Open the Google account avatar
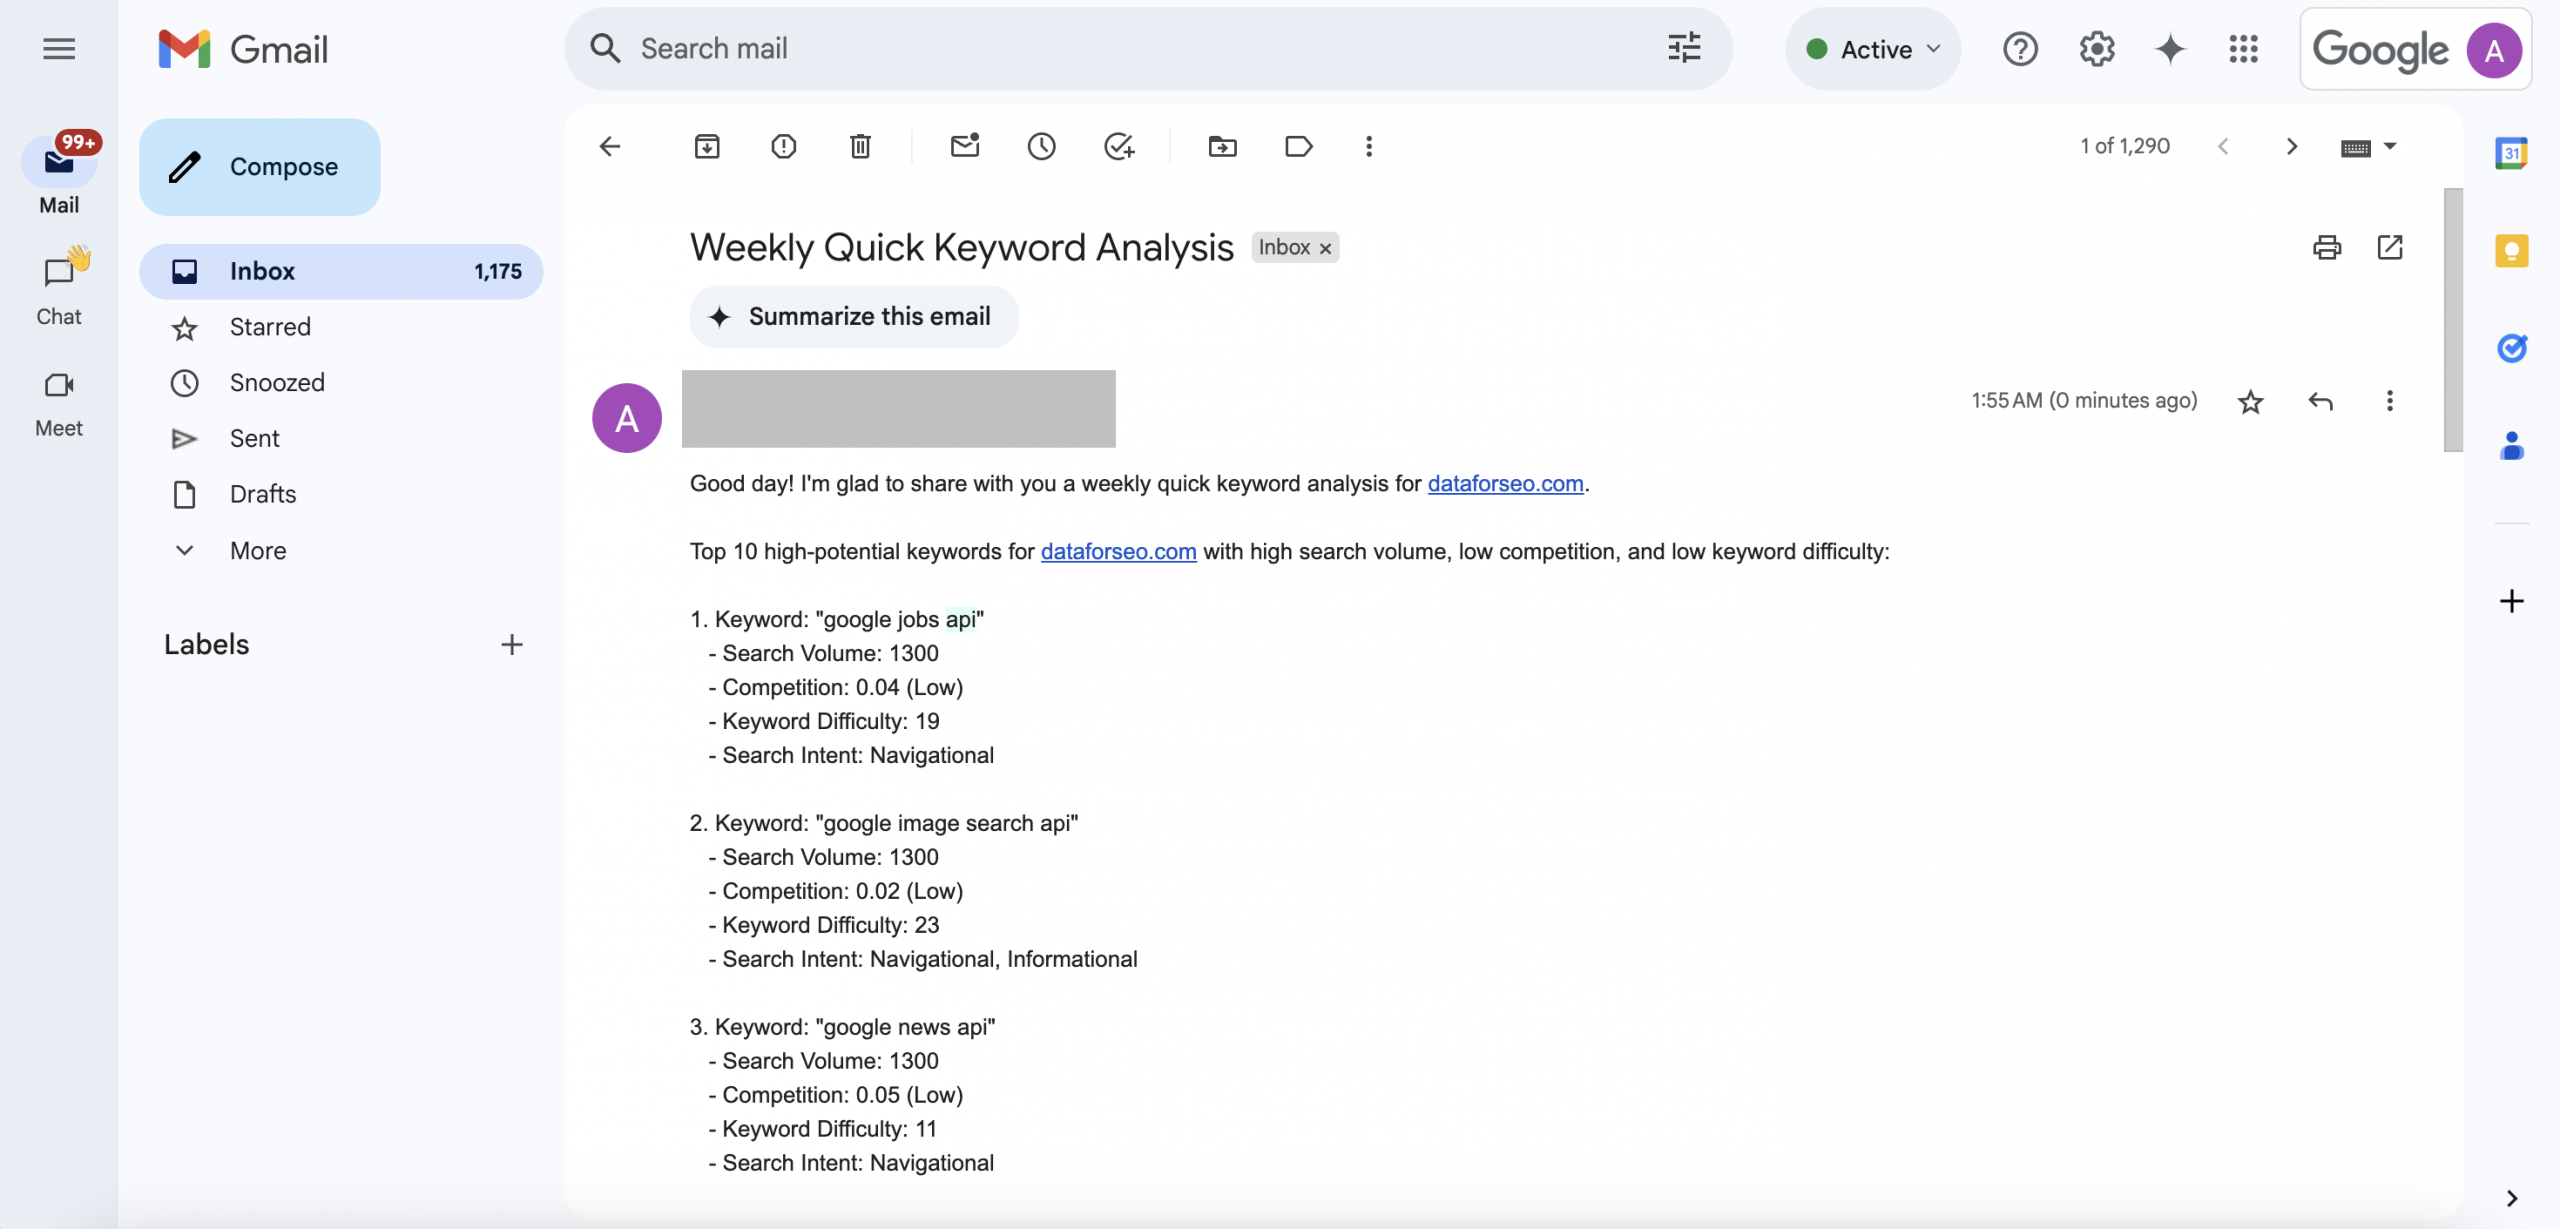The height and width of the screenshot is (1229, 2560). (2494, 50)
